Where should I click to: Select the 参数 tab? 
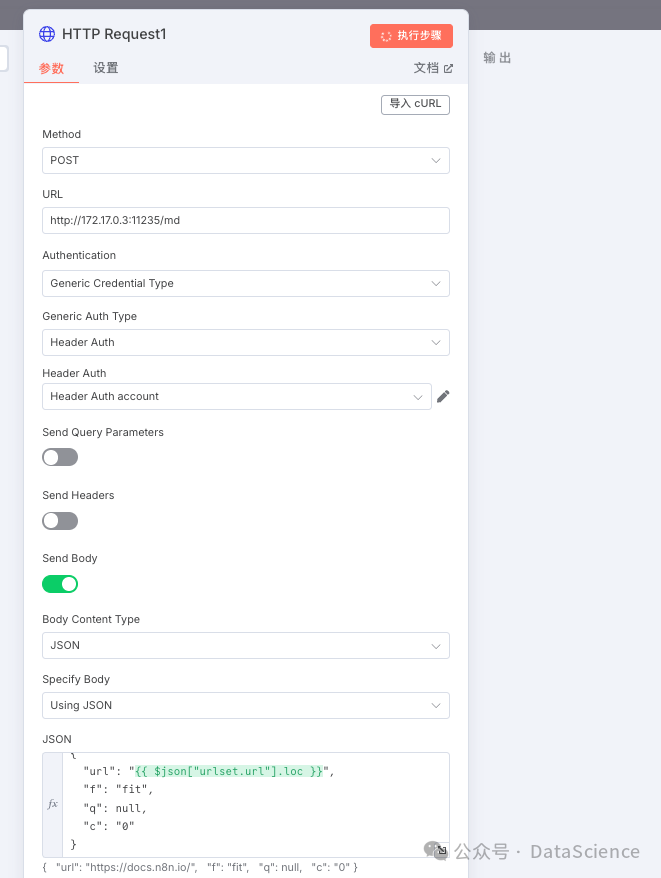coord(51,68)
